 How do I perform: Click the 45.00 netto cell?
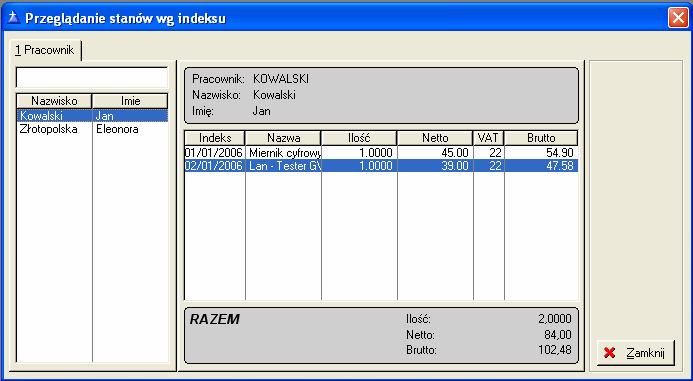coord(455,153)
